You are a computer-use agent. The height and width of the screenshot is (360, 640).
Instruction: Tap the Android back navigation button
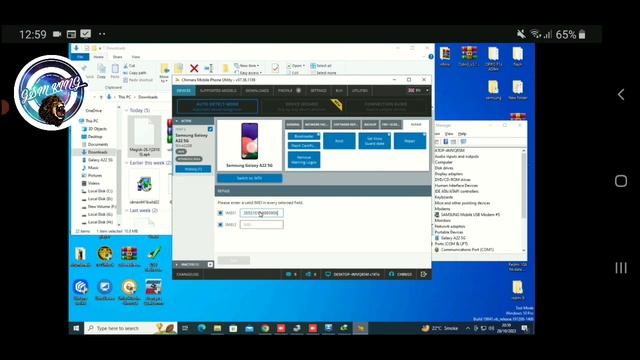(621, 94)
